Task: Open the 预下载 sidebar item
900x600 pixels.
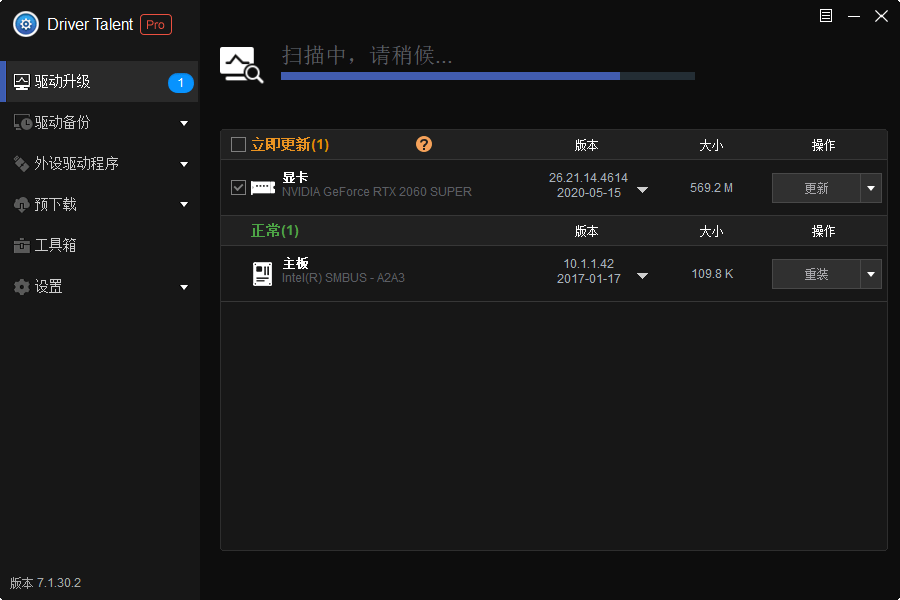Action: (56, 205)
